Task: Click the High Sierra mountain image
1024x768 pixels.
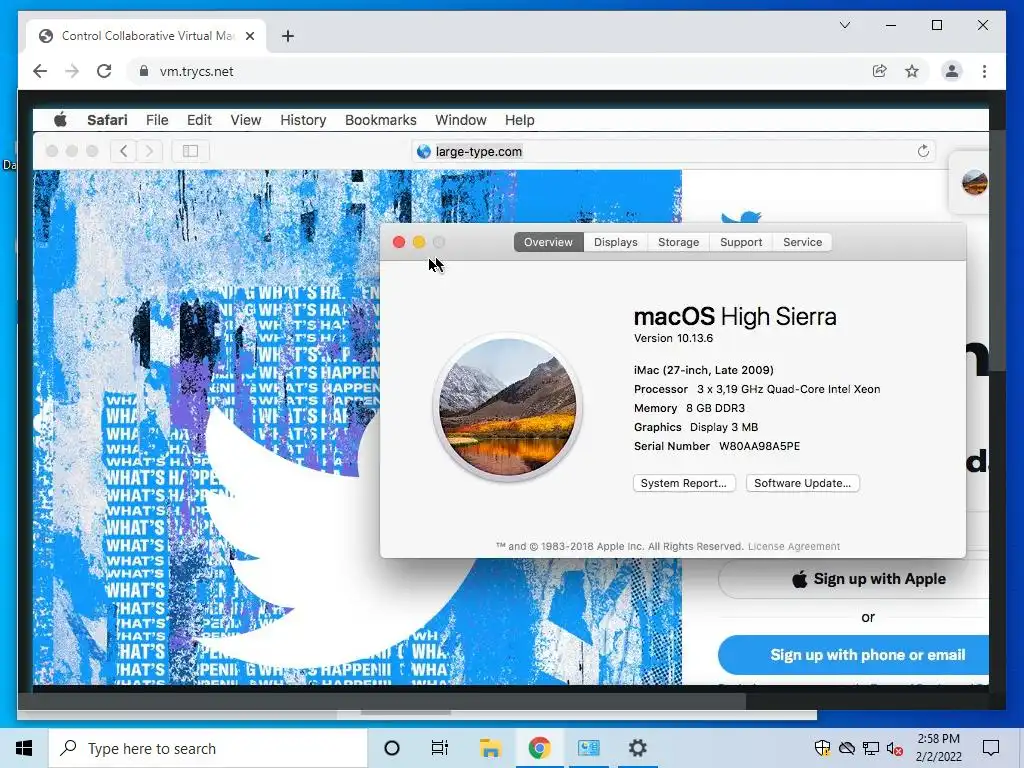Action: pyautogui.click(x=507, y=407)
